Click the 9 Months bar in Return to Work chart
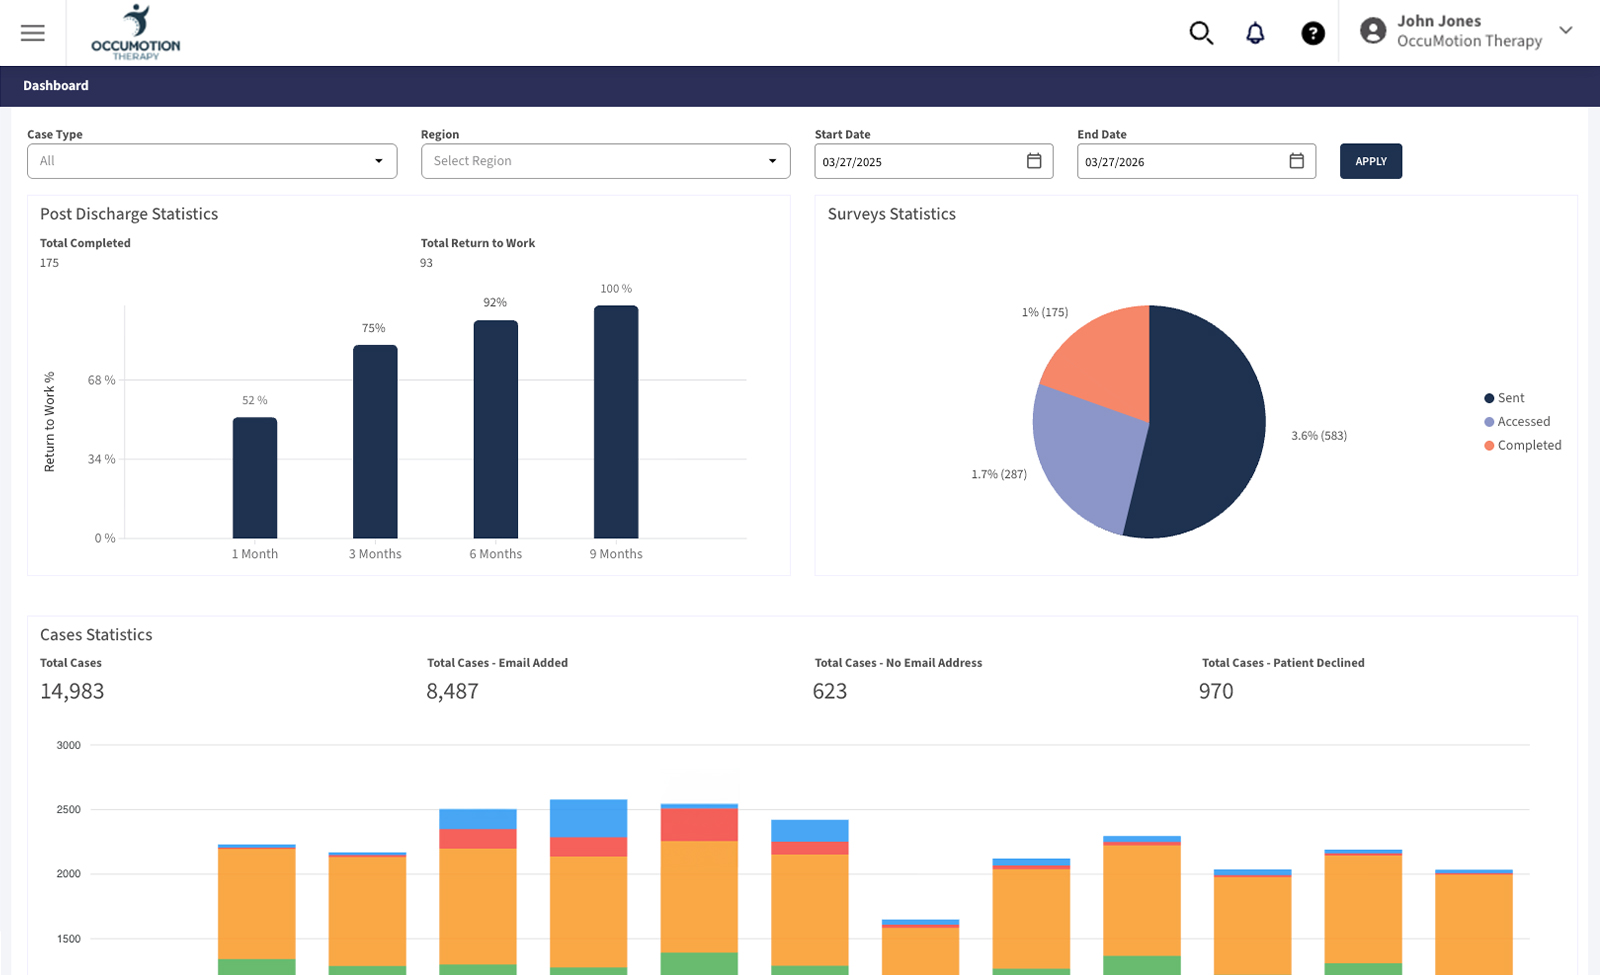This screenshot has height=975, width=1600. (x=615, y=420)
